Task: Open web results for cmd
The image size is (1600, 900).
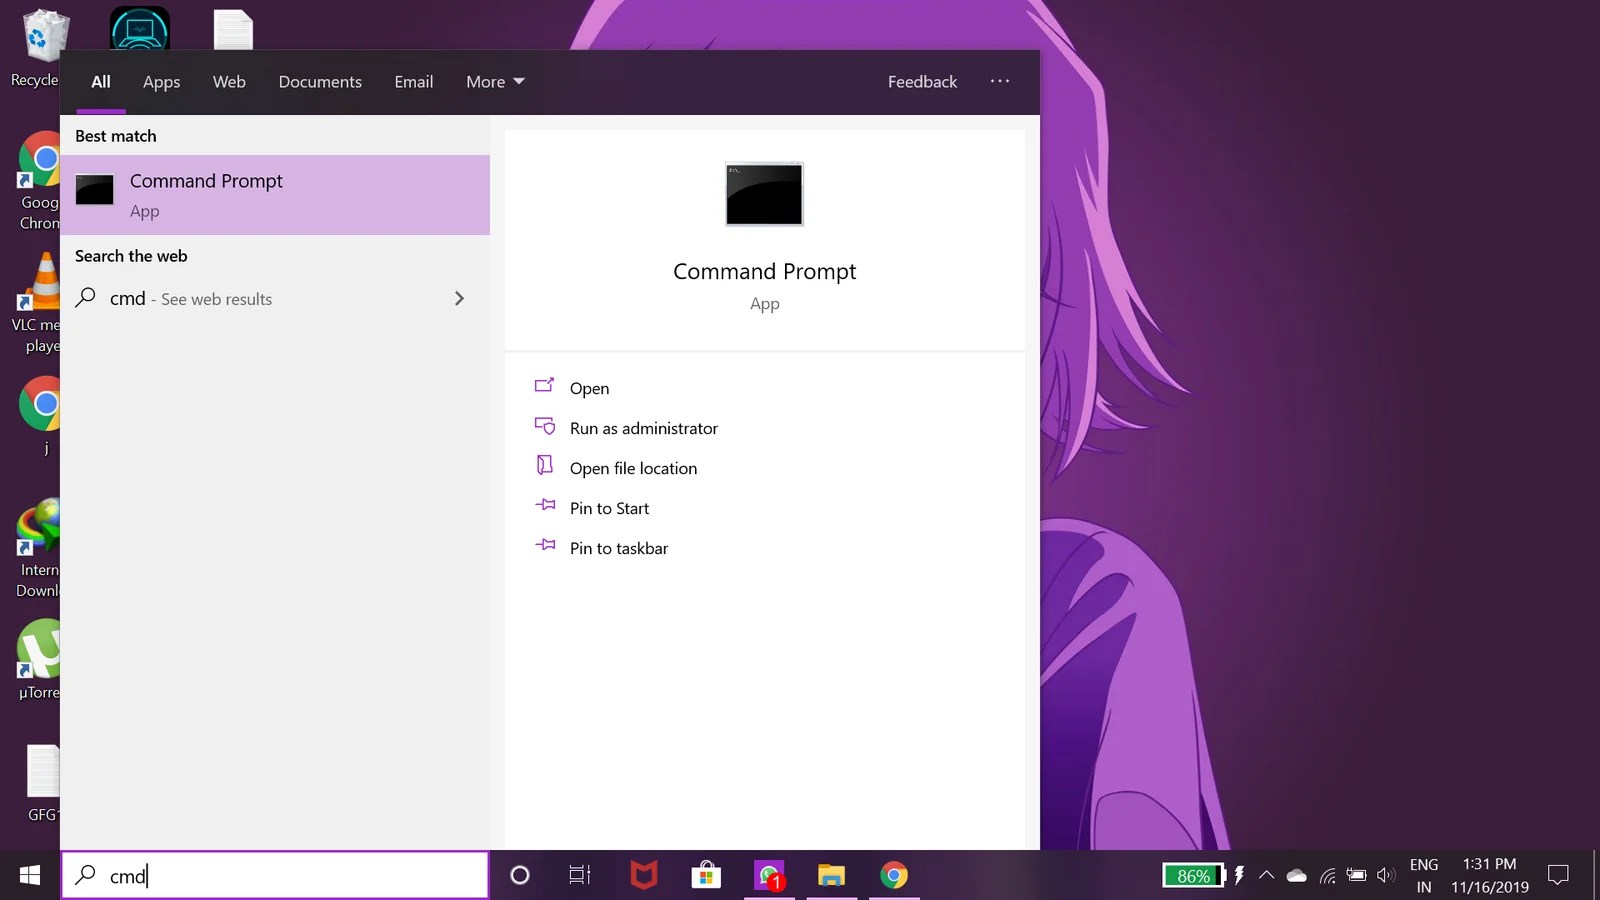Action: click(275, 298)
